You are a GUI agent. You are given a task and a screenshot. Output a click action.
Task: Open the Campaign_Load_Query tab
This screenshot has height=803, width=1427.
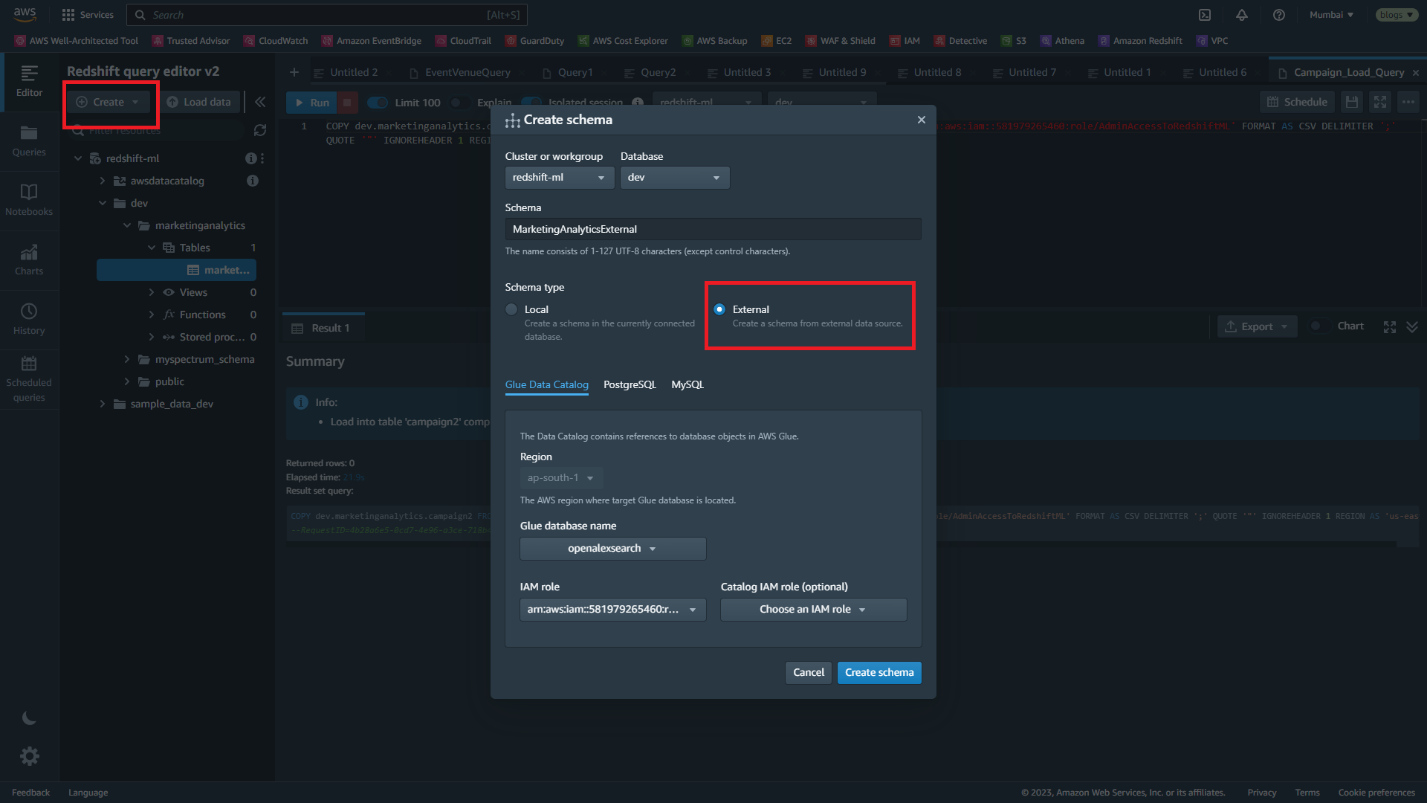[1344, 72]
